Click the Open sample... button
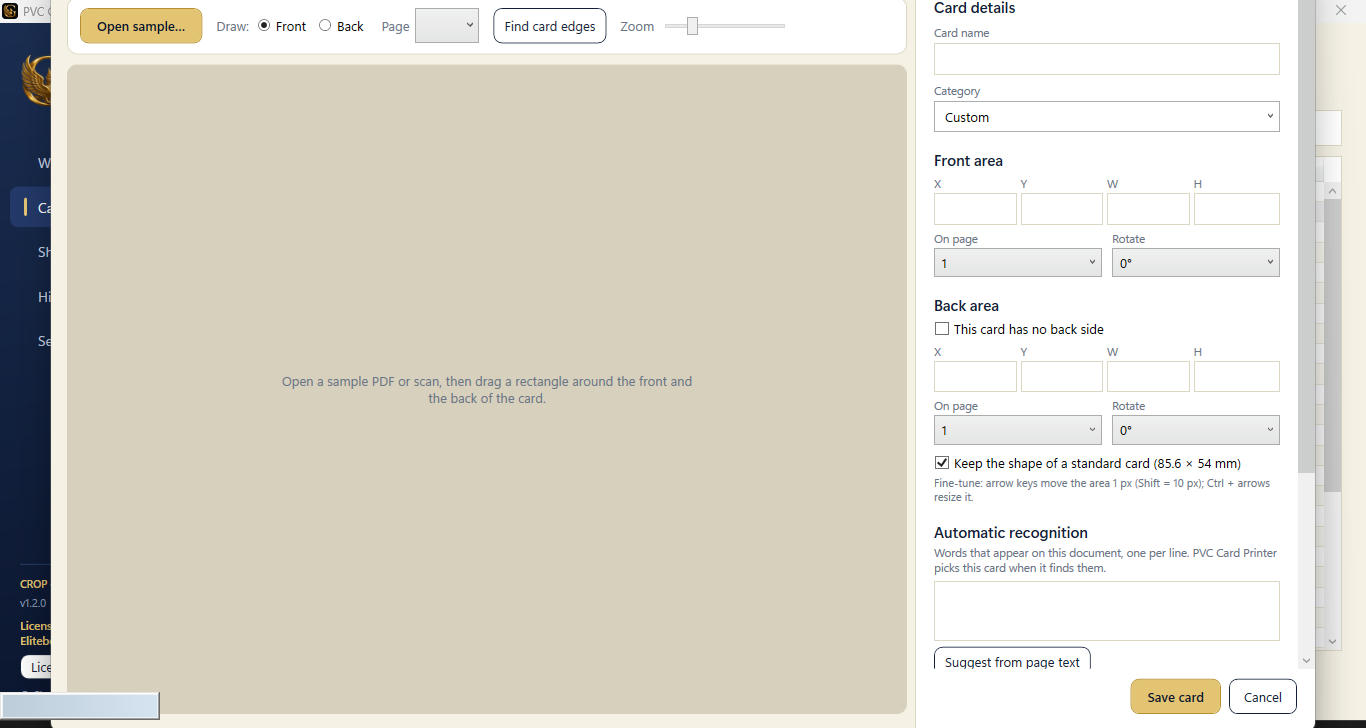 tap(141, 26)
